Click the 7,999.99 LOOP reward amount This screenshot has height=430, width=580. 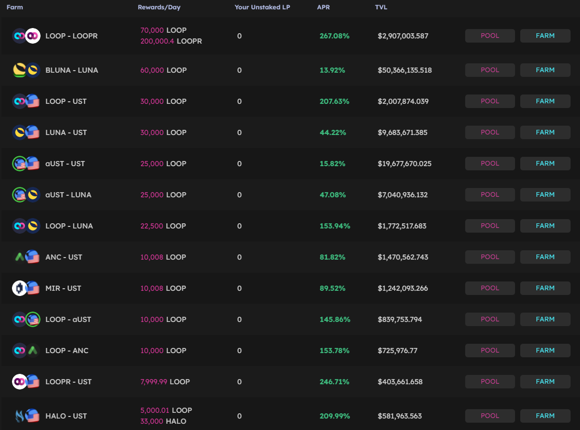165,382
